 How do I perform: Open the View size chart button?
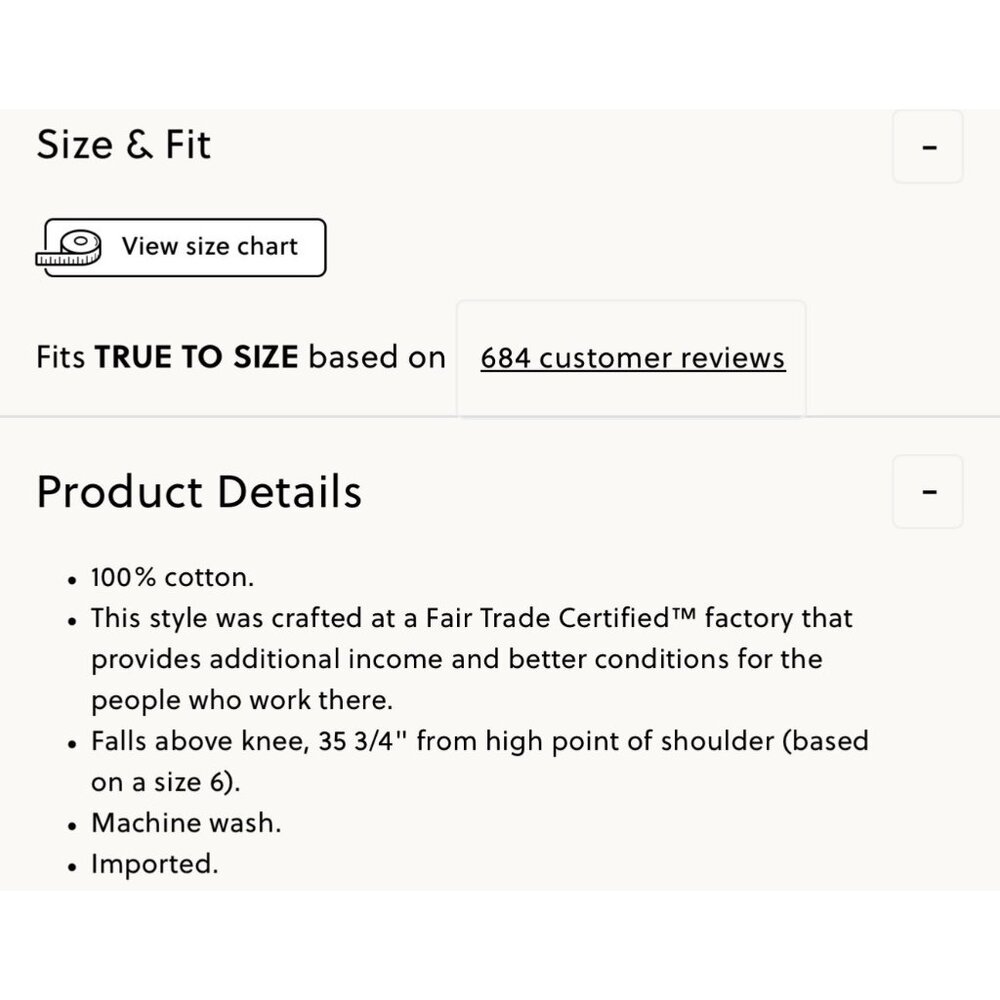209,247
